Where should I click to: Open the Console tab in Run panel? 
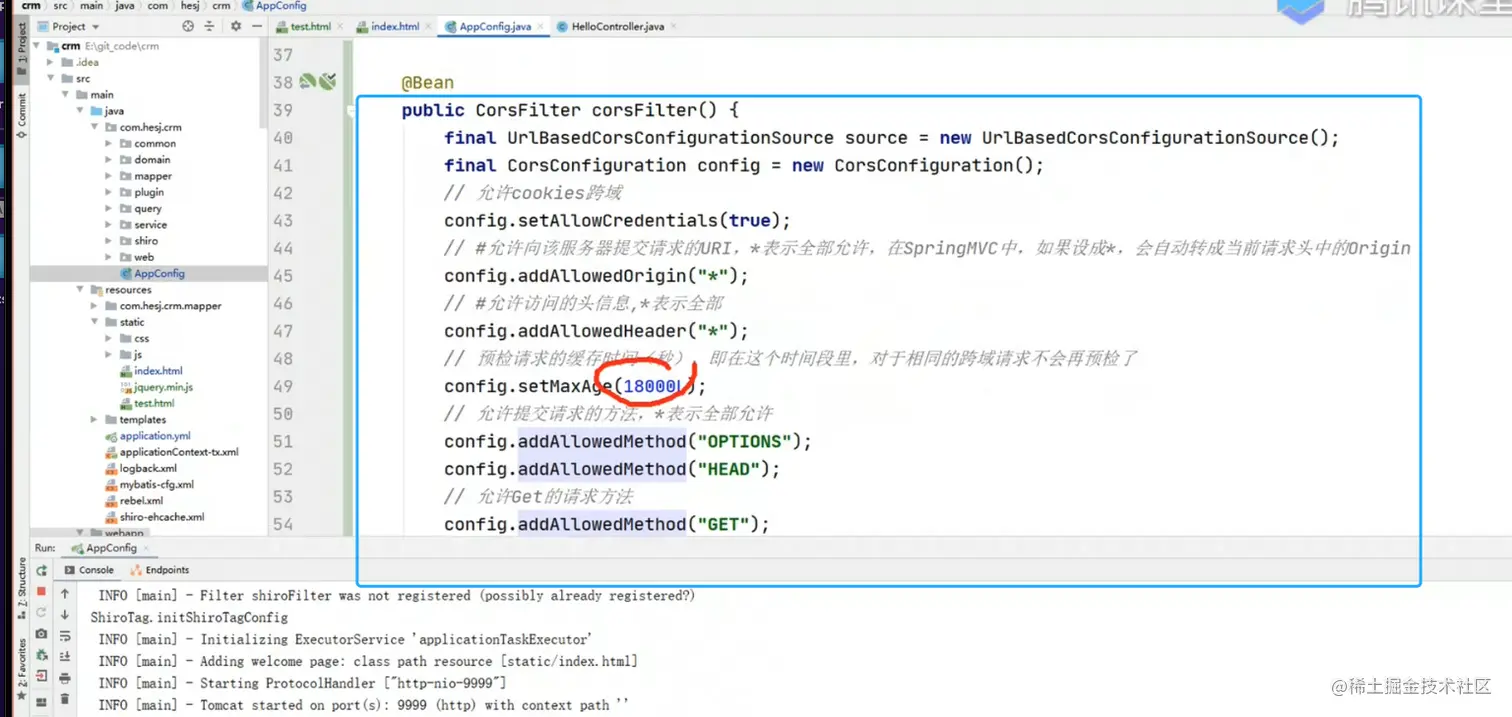click(89, 570)
